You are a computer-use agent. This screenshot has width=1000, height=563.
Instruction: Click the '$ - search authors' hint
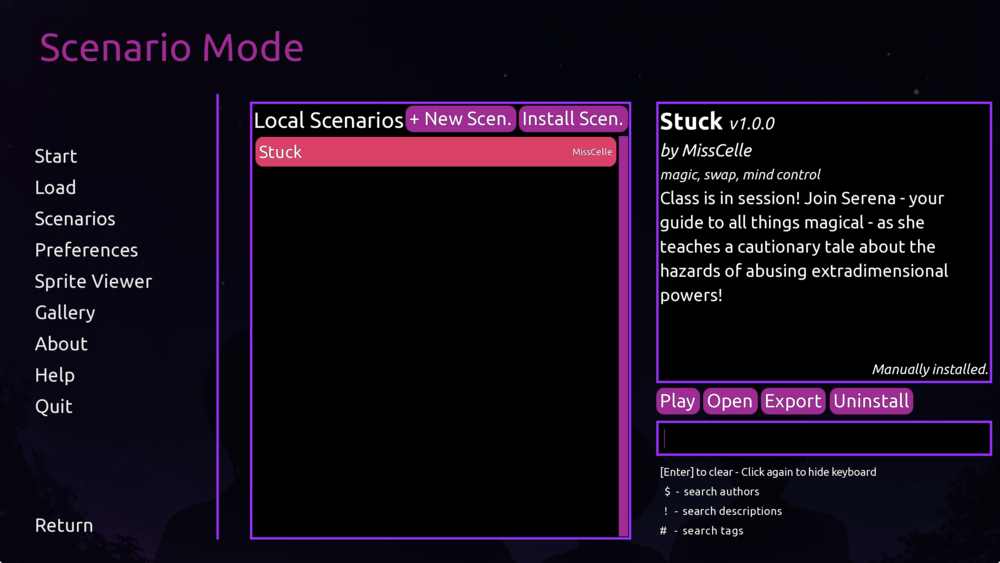711,492
